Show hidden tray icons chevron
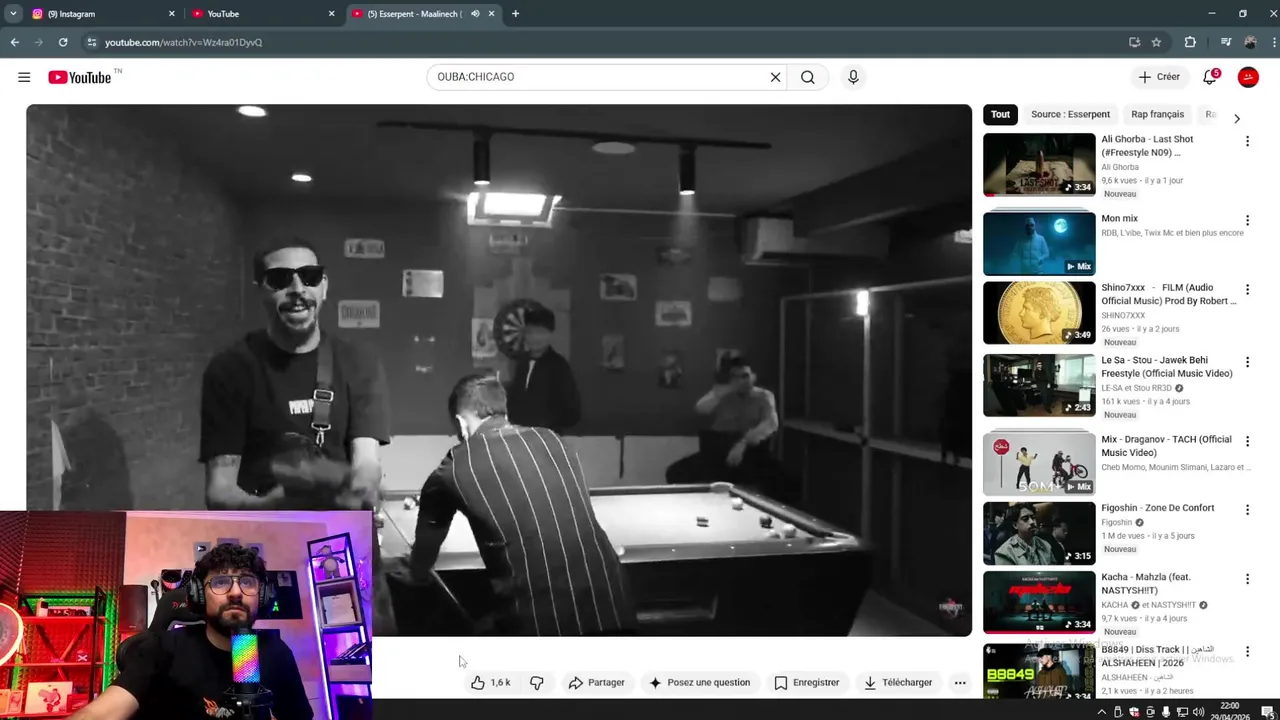This screenshot has width=1280, height=720. (1102, 712)
